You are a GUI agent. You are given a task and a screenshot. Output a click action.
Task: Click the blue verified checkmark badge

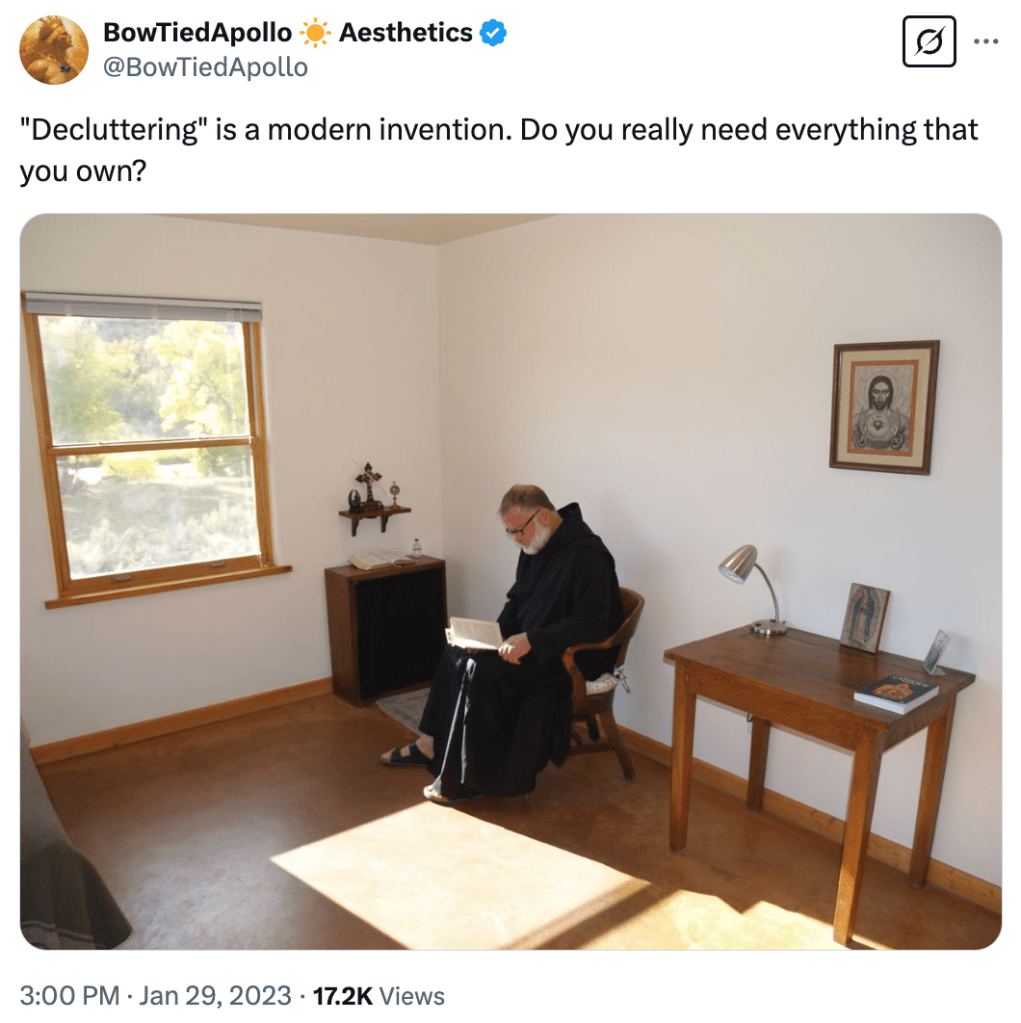coord(493,33)
